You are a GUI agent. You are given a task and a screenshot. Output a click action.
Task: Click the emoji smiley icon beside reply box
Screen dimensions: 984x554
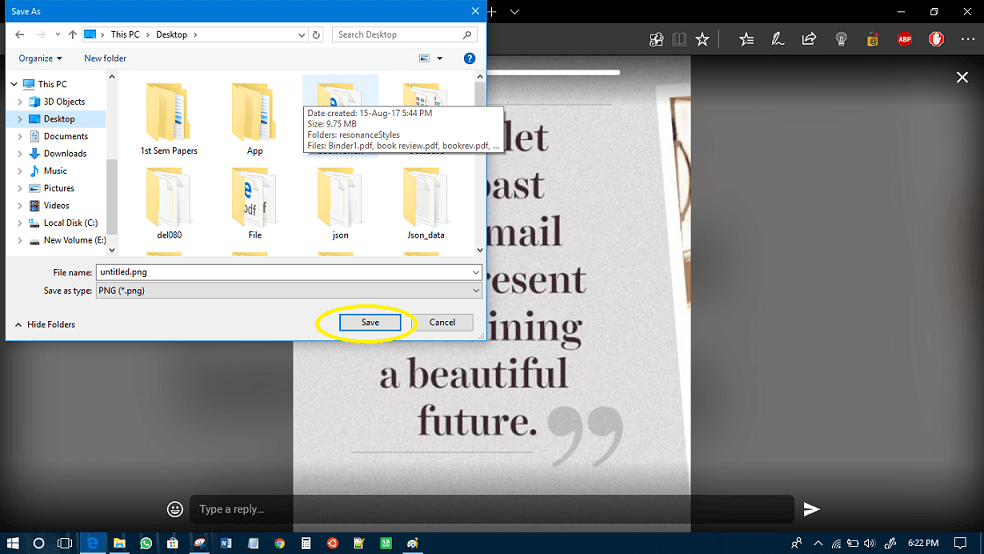click(x=175, y=509)
